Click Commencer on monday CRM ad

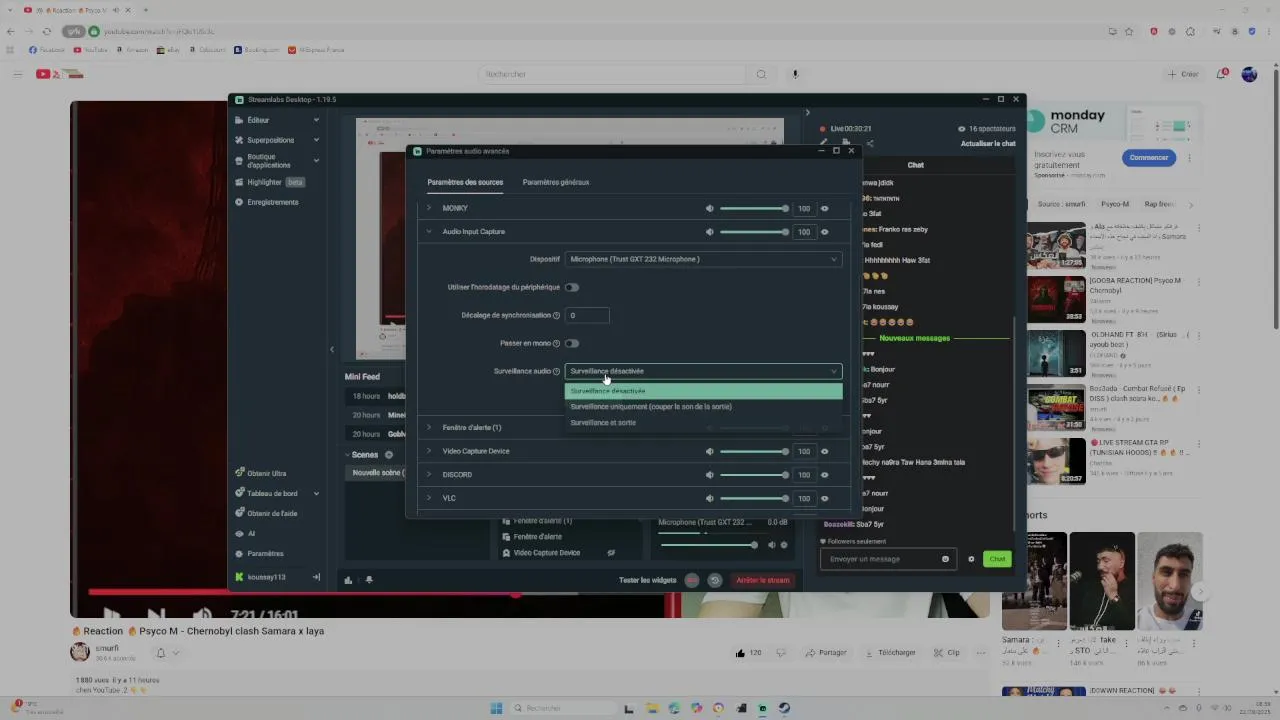coord(1149,158)
